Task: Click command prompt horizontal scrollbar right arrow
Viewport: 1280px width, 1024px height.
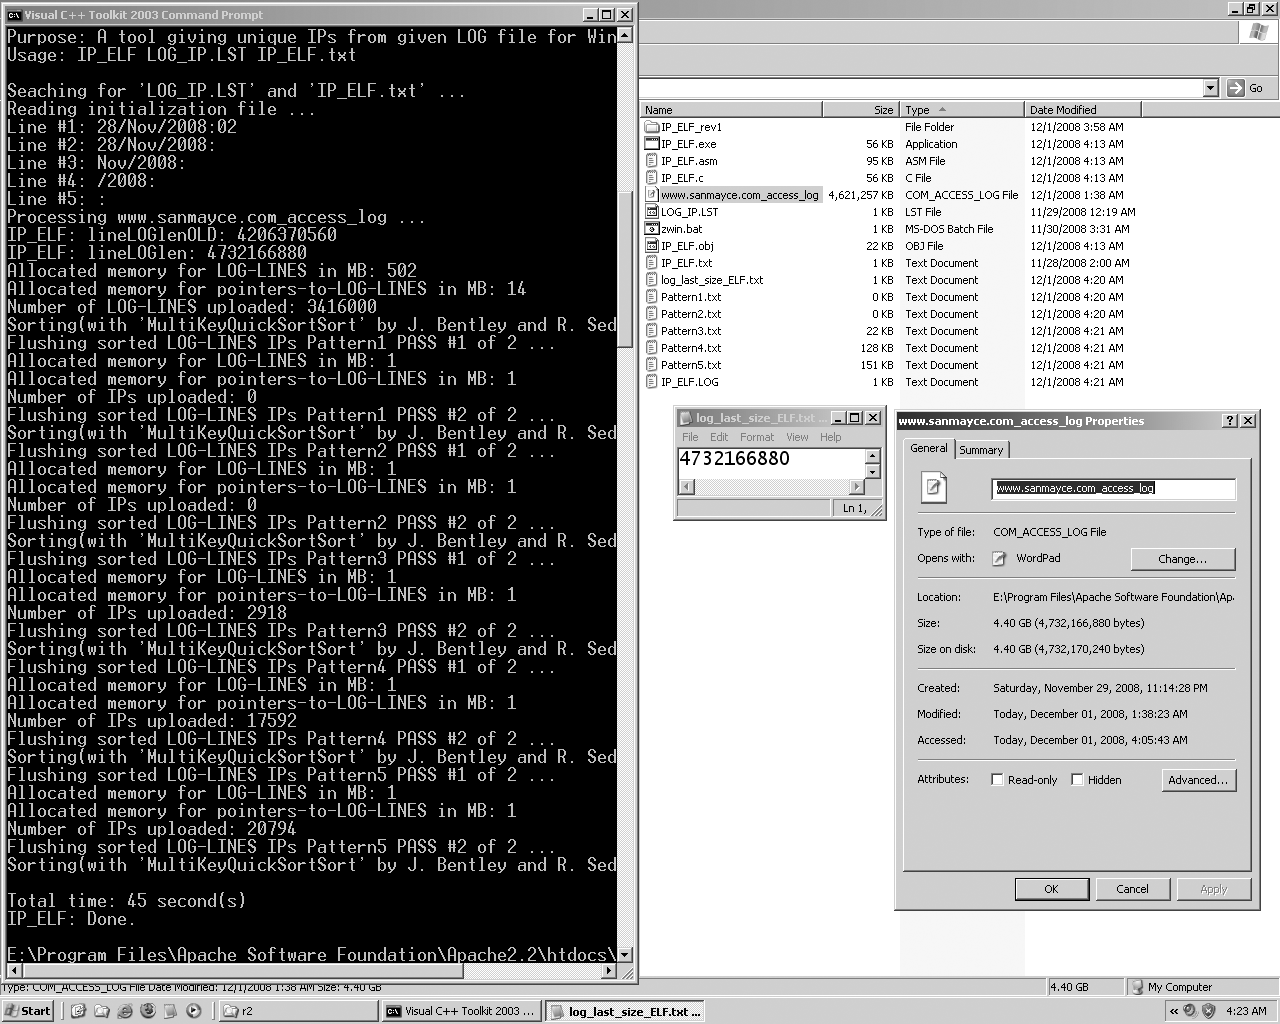Action: click(609, 971)
